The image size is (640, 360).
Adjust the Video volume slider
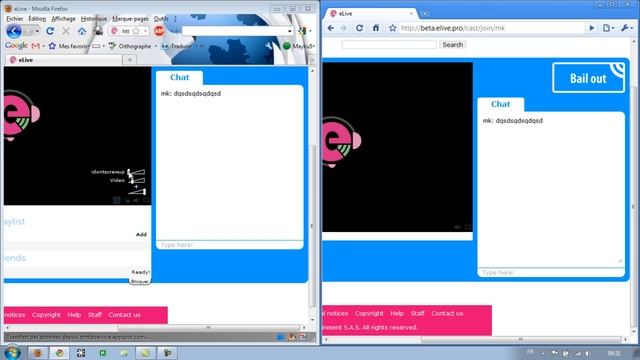[137, 180]
